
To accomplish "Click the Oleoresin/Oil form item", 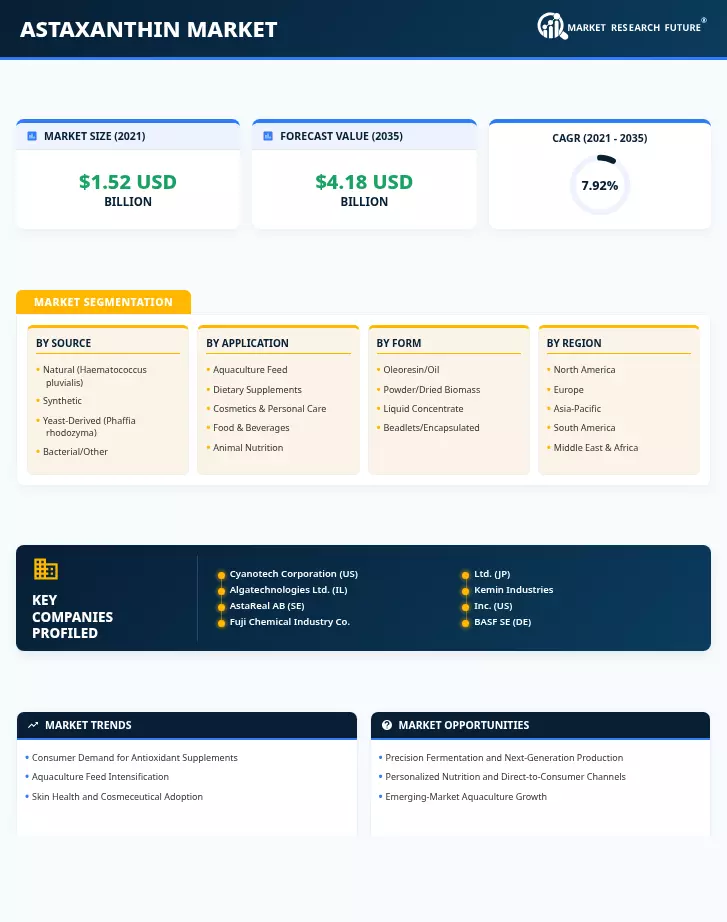I will tap(411, 369).
